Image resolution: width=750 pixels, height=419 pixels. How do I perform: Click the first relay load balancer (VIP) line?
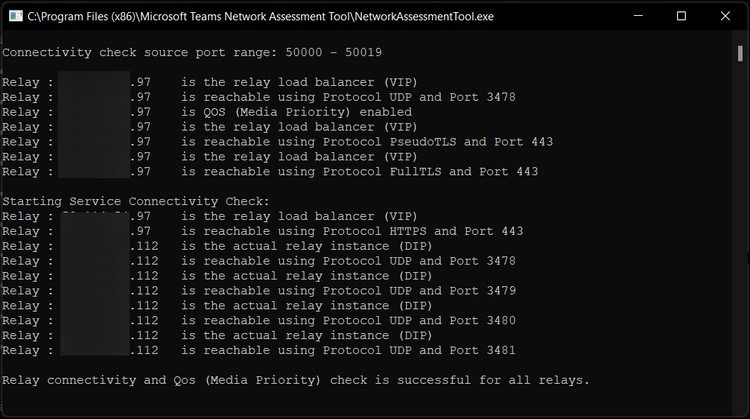click(299, 82)
